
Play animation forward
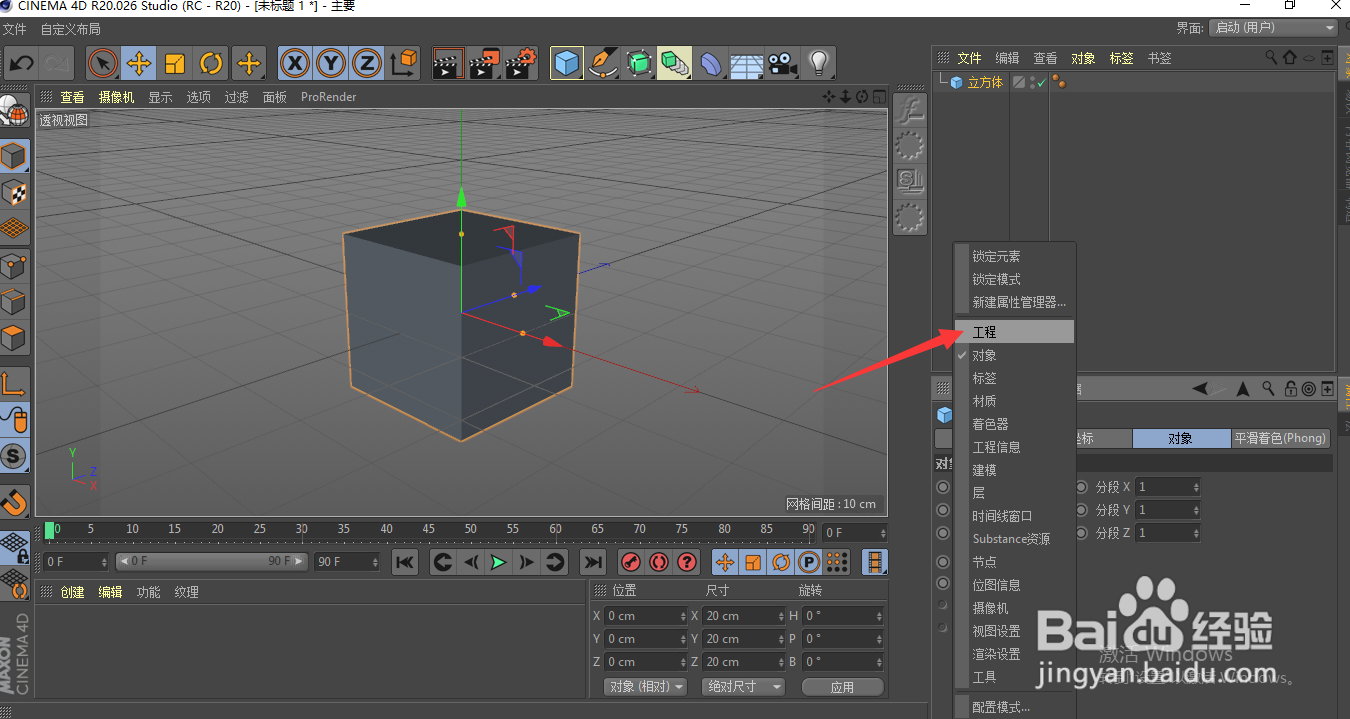click(498, 562)
